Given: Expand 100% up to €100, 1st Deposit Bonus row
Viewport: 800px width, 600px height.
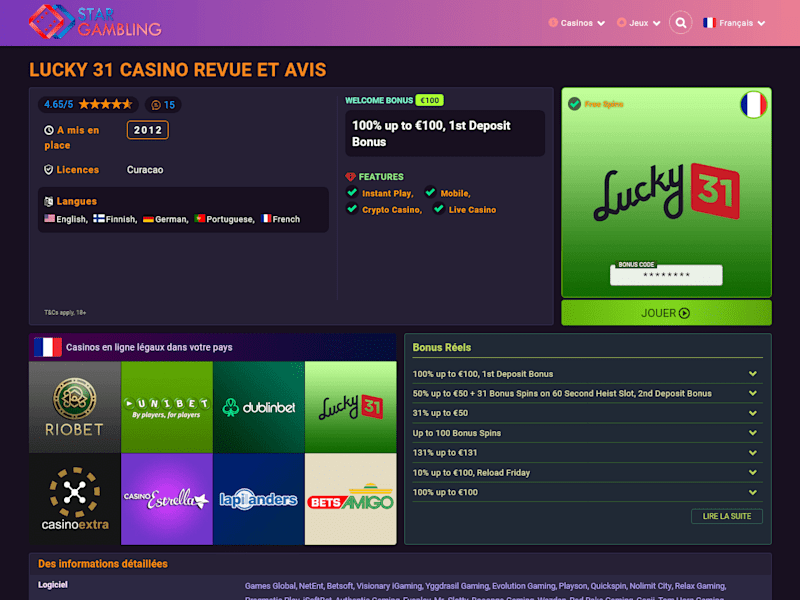Looking at the screenshot, I should (587, 374).
